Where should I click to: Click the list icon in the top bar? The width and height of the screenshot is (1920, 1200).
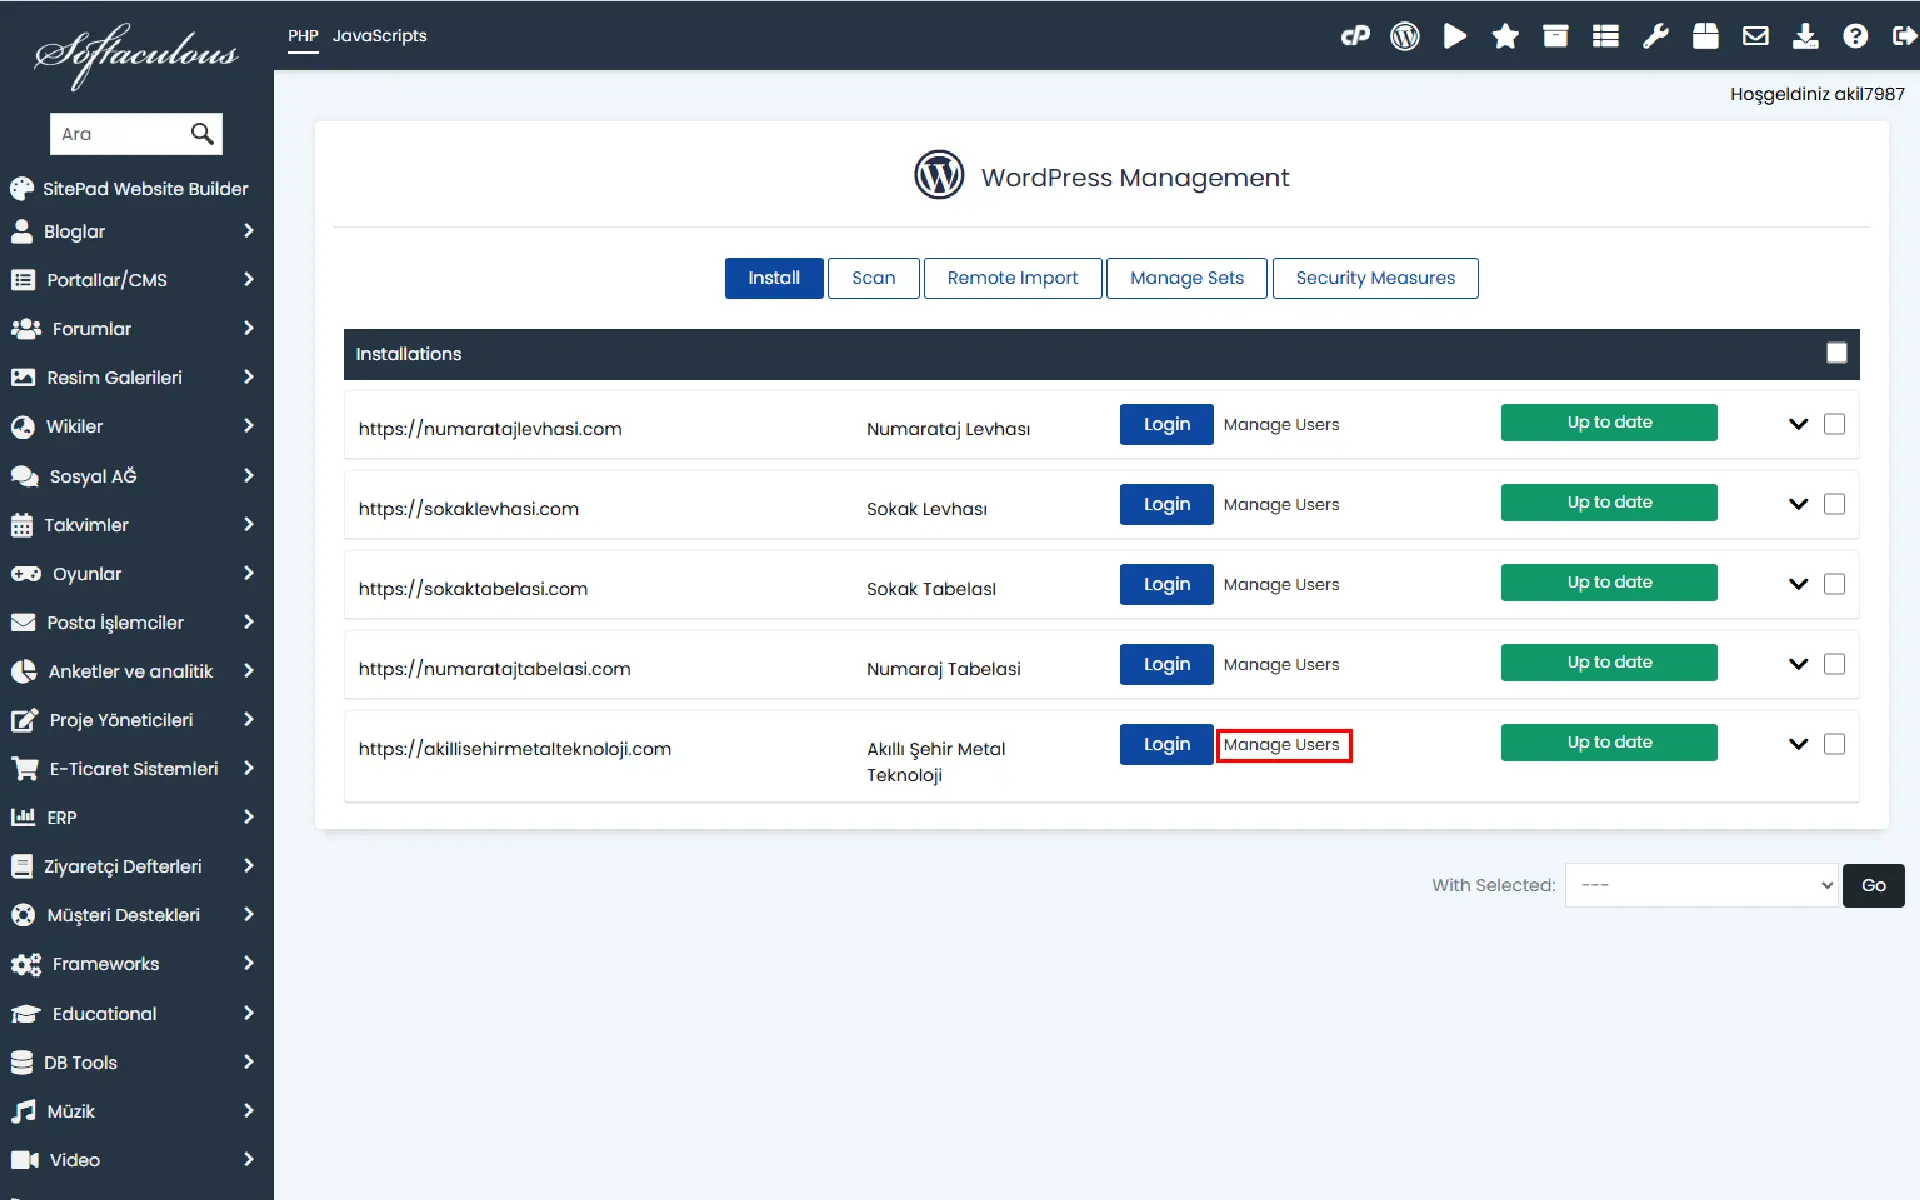click(1605, 37)
